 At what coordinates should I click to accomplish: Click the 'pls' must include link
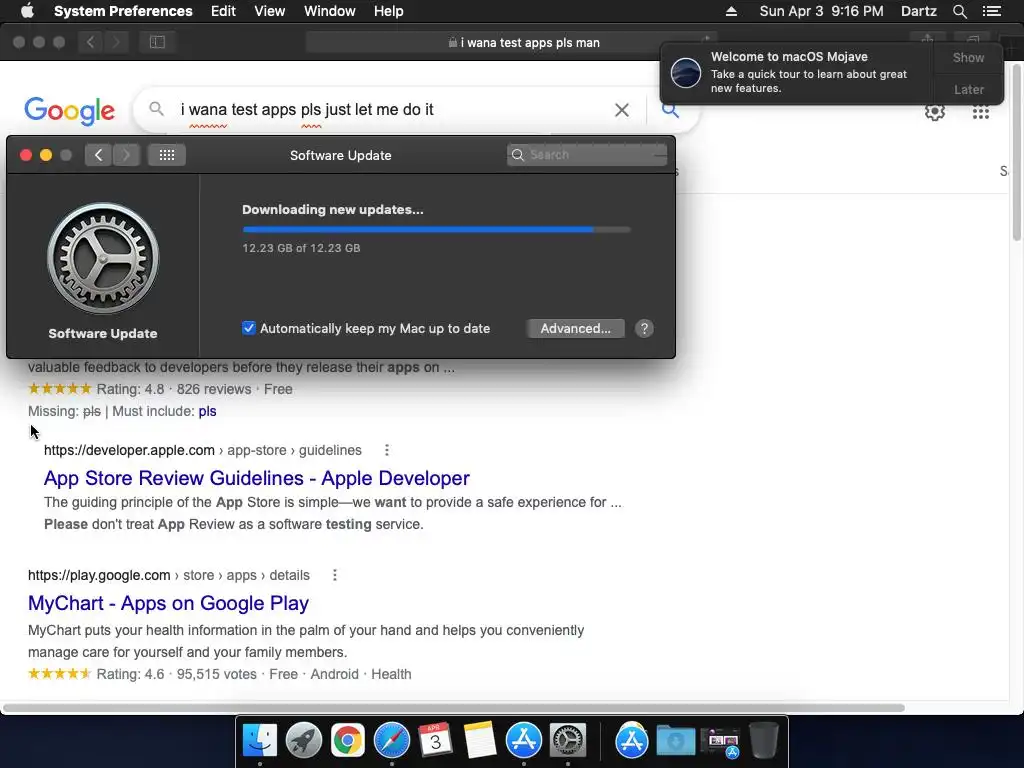pos(207,411)
